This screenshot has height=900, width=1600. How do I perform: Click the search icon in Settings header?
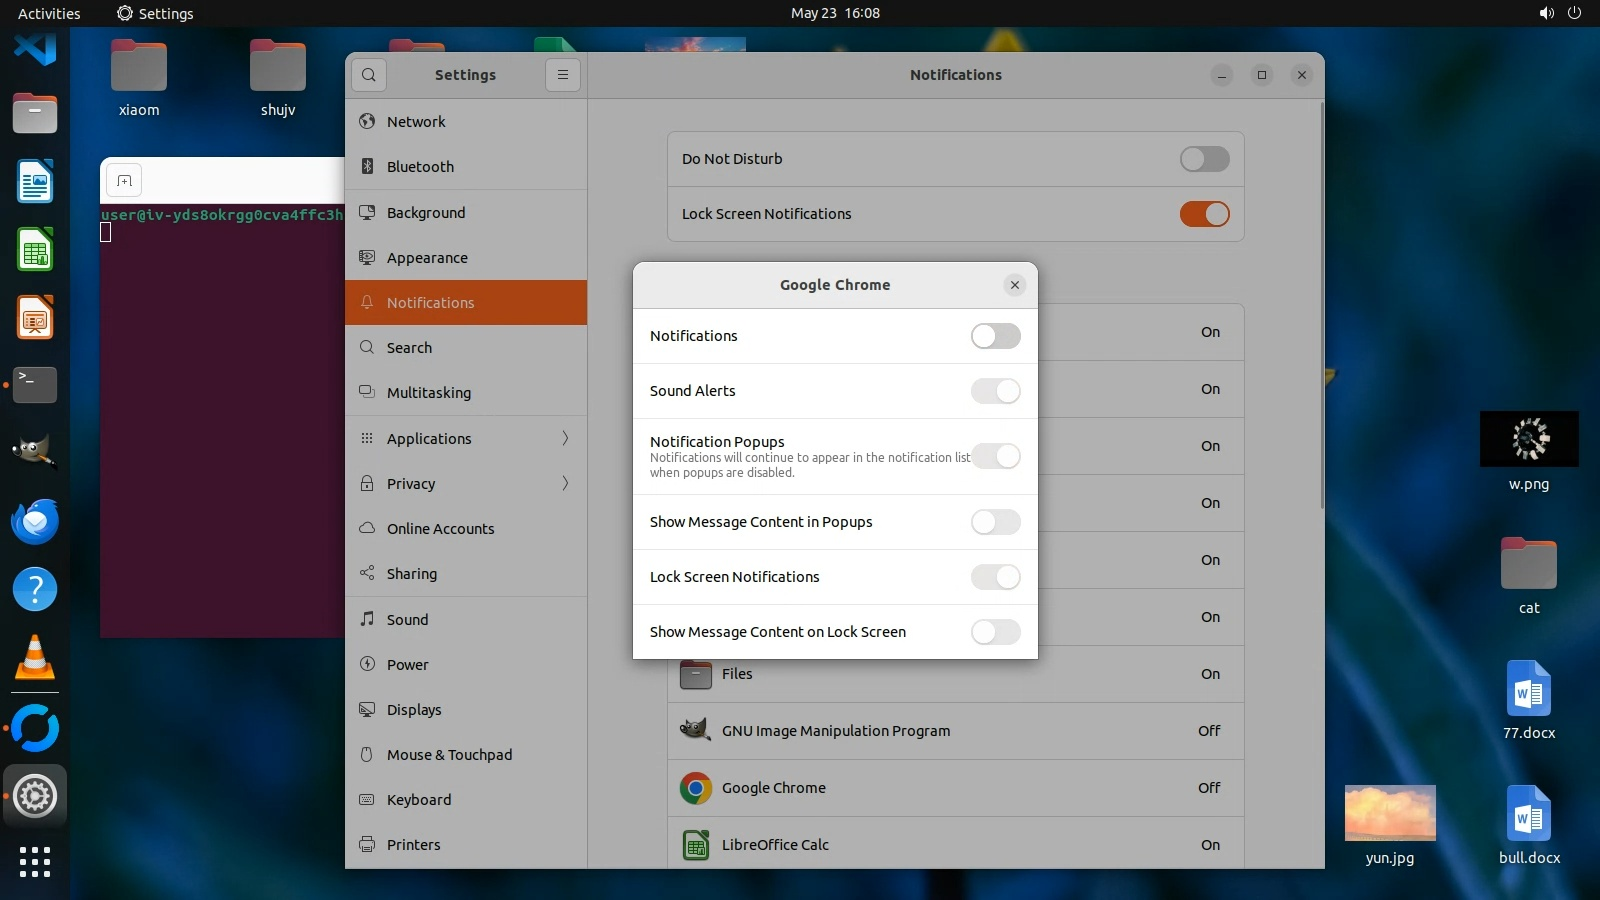[369, 75]
